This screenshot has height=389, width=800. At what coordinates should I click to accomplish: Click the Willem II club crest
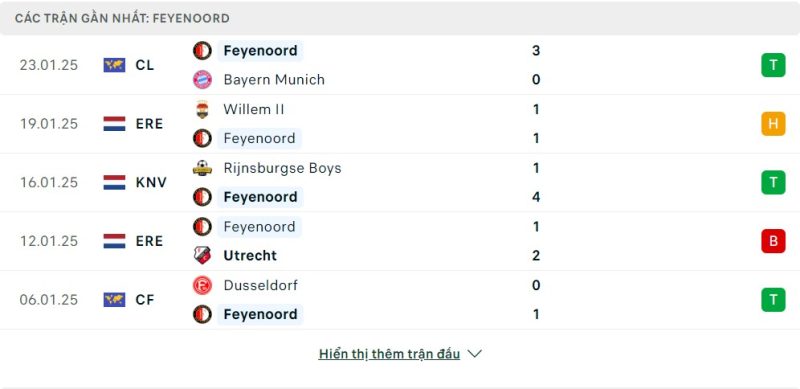coord(203,109)
